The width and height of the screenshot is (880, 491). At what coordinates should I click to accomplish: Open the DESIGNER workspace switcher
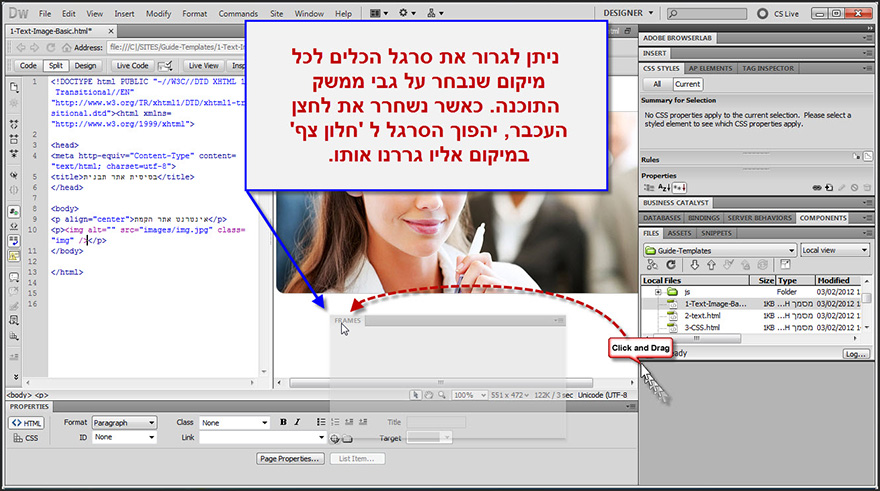click(x=629, y=13)
